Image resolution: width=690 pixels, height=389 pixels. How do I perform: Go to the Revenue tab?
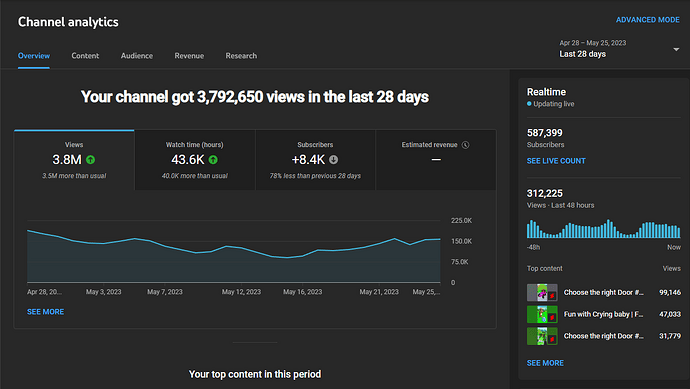point(189,56)
